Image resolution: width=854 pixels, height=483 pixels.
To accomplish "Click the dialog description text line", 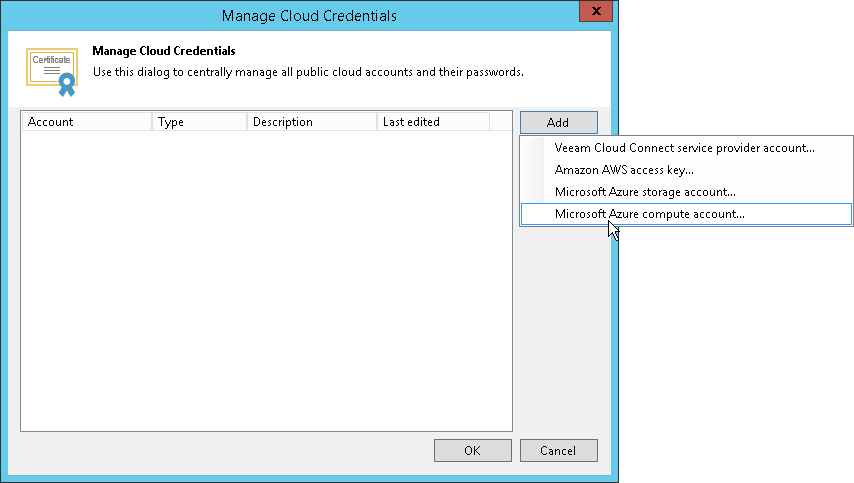I will tap(308, 72).
